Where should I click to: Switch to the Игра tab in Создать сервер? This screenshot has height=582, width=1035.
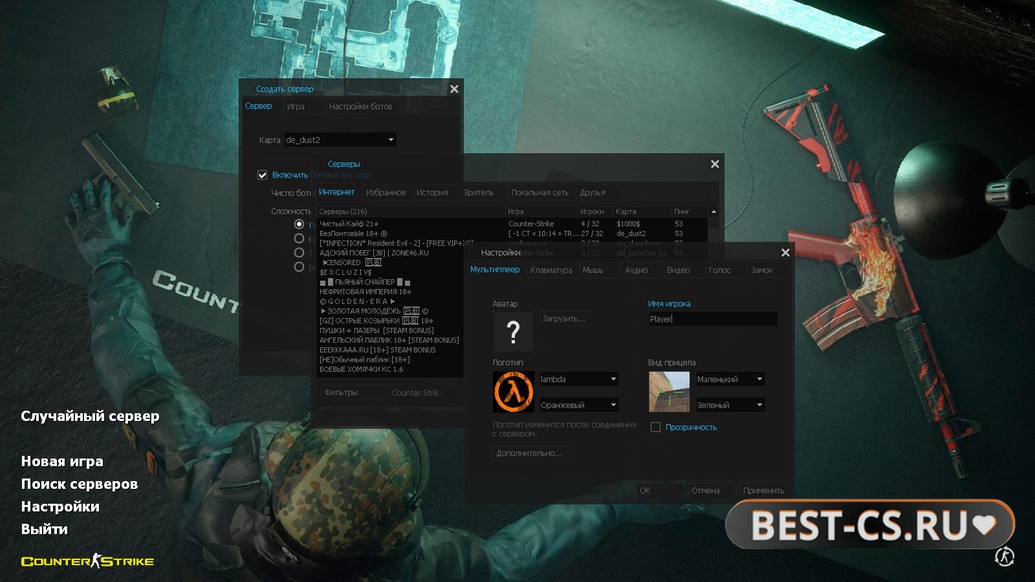point(296,106)
